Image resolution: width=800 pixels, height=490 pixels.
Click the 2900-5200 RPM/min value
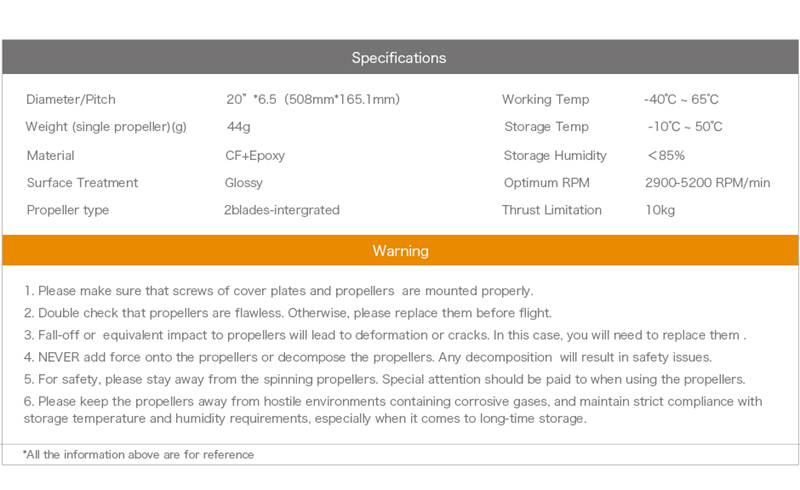coord(708,183)
